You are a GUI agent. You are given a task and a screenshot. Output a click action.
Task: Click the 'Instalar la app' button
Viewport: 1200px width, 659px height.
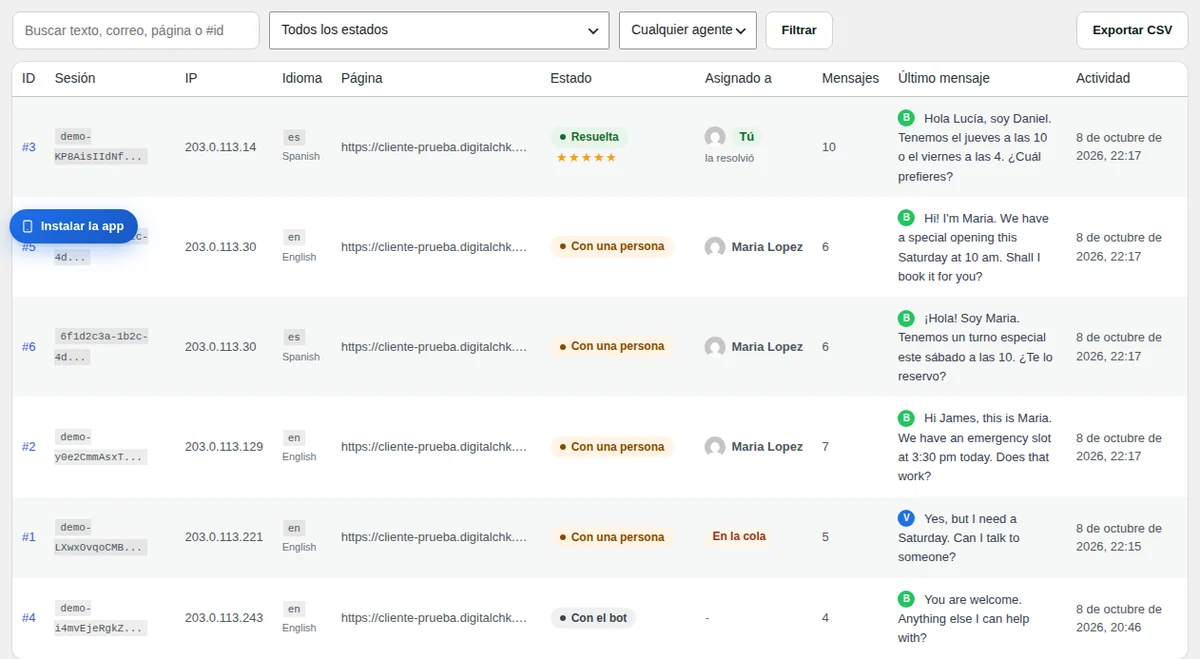pyautogui.click(x=73, y=226)
